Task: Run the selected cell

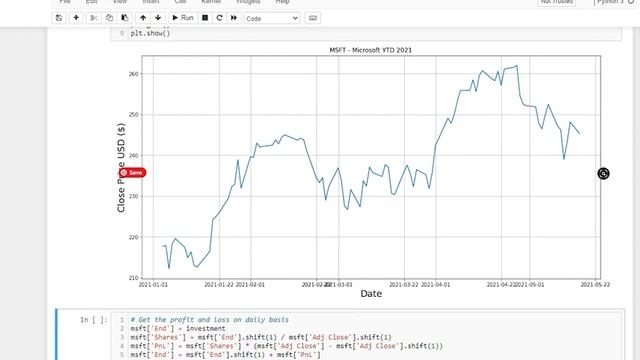Action: pos(183,18)
